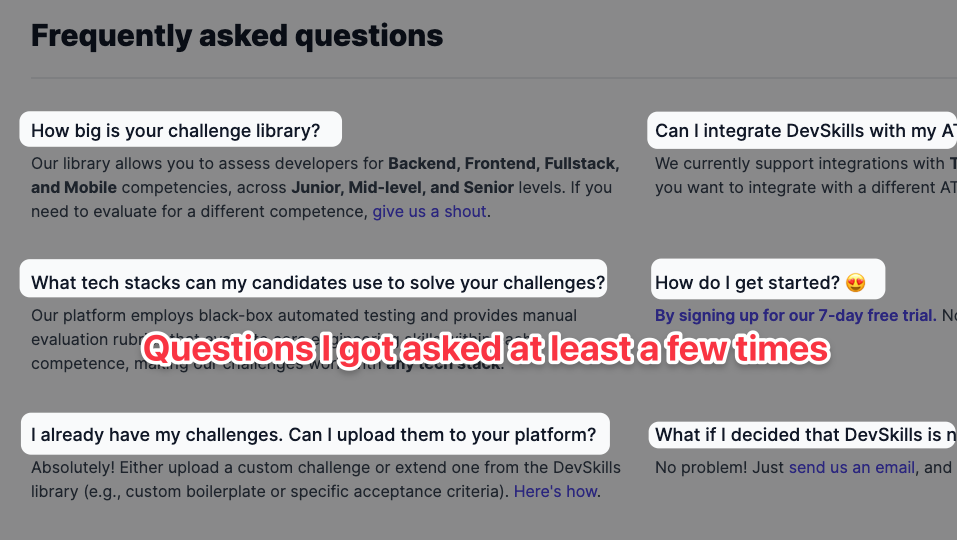Click 'I already have my challenges' question heading

[315, 434]
